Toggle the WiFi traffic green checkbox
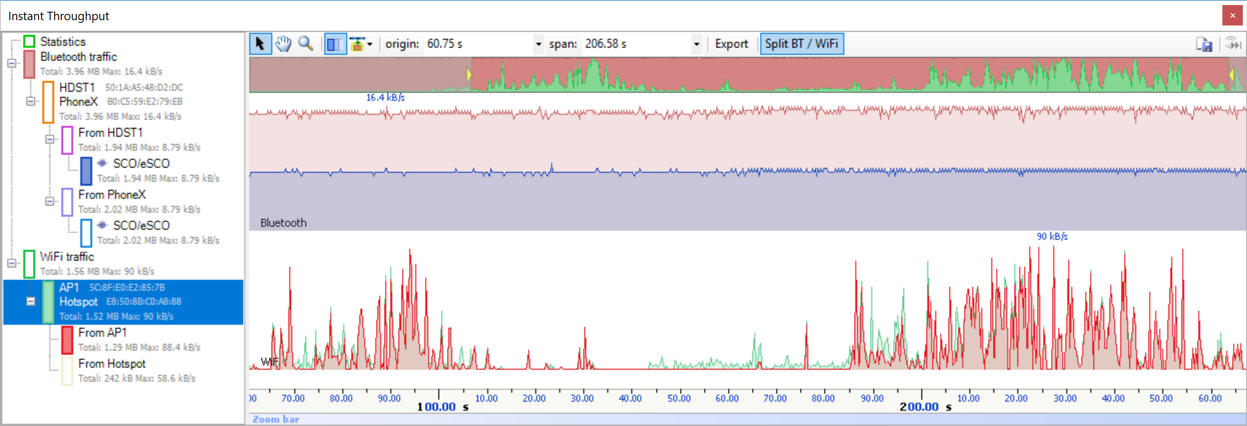Screen dimensions: 1247x426 pos(29,264)
